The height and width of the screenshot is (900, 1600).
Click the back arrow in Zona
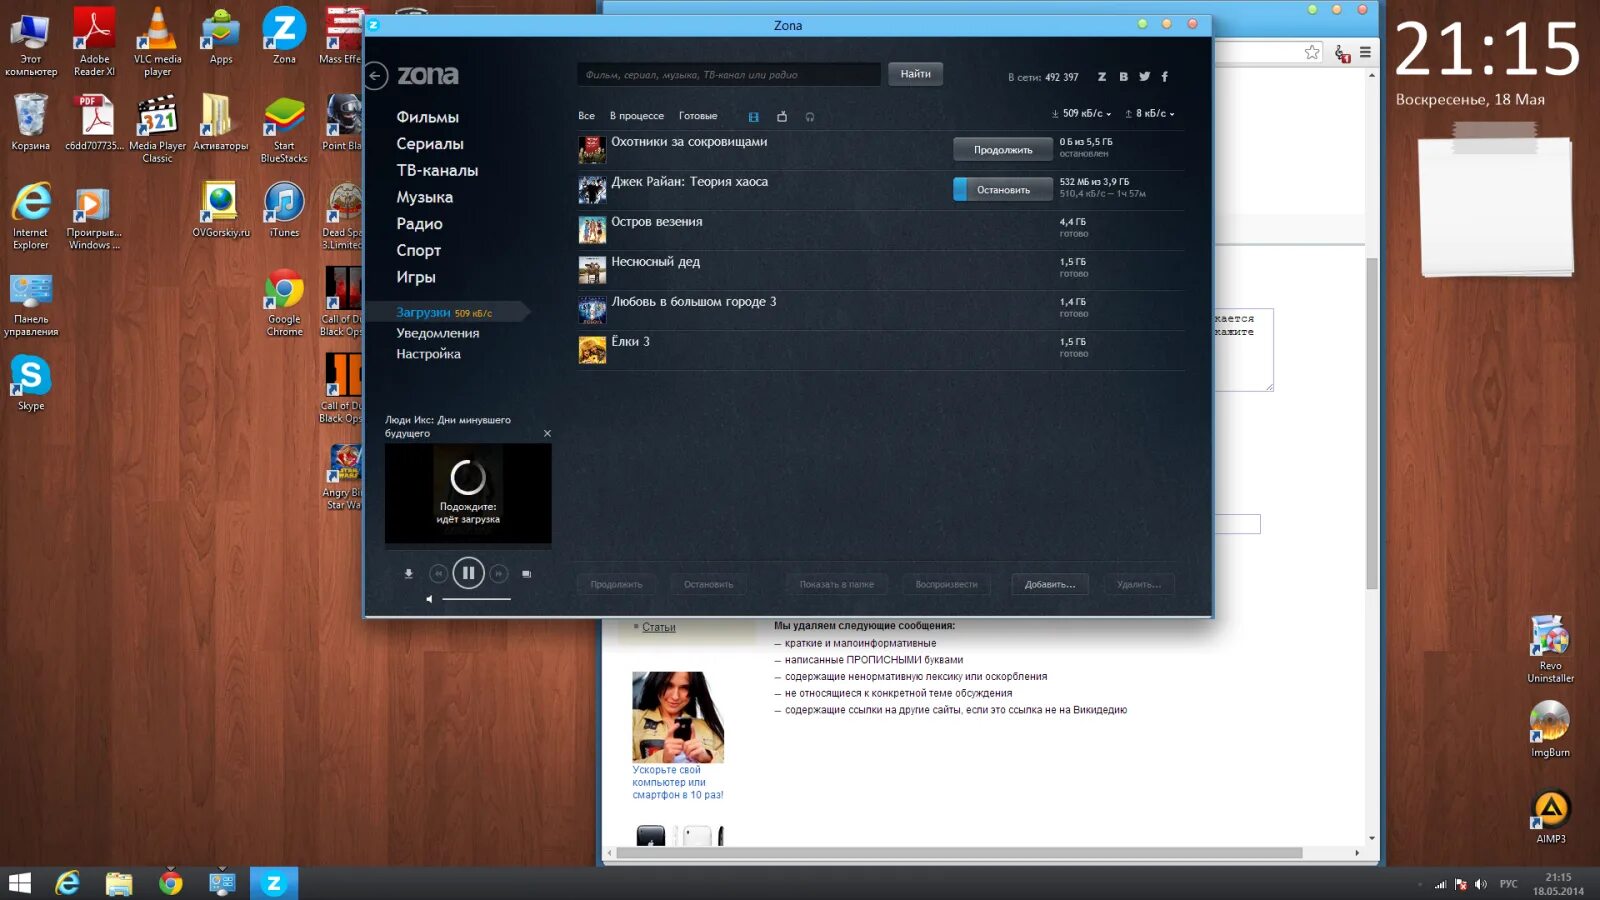[x=376, y=76]
